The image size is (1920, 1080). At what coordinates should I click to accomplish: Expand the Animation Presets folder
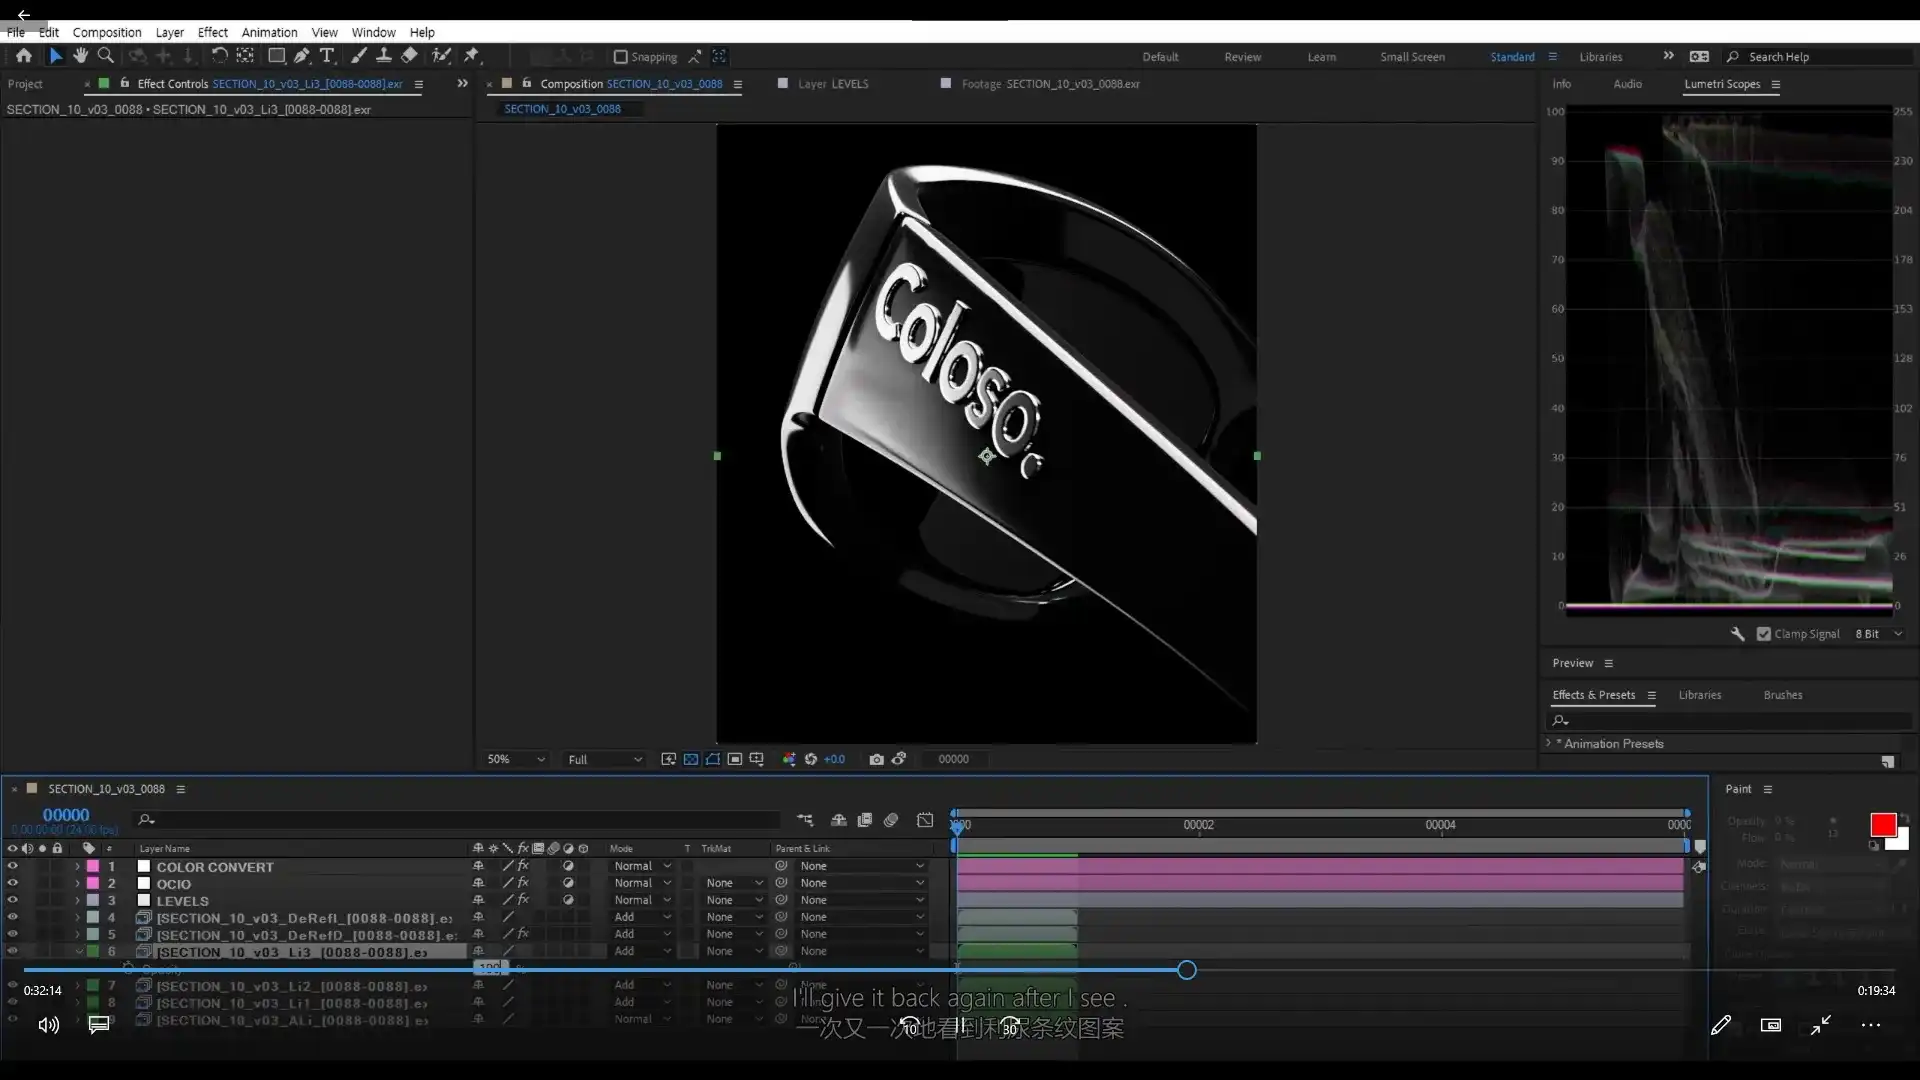[x=1549, y=743]
